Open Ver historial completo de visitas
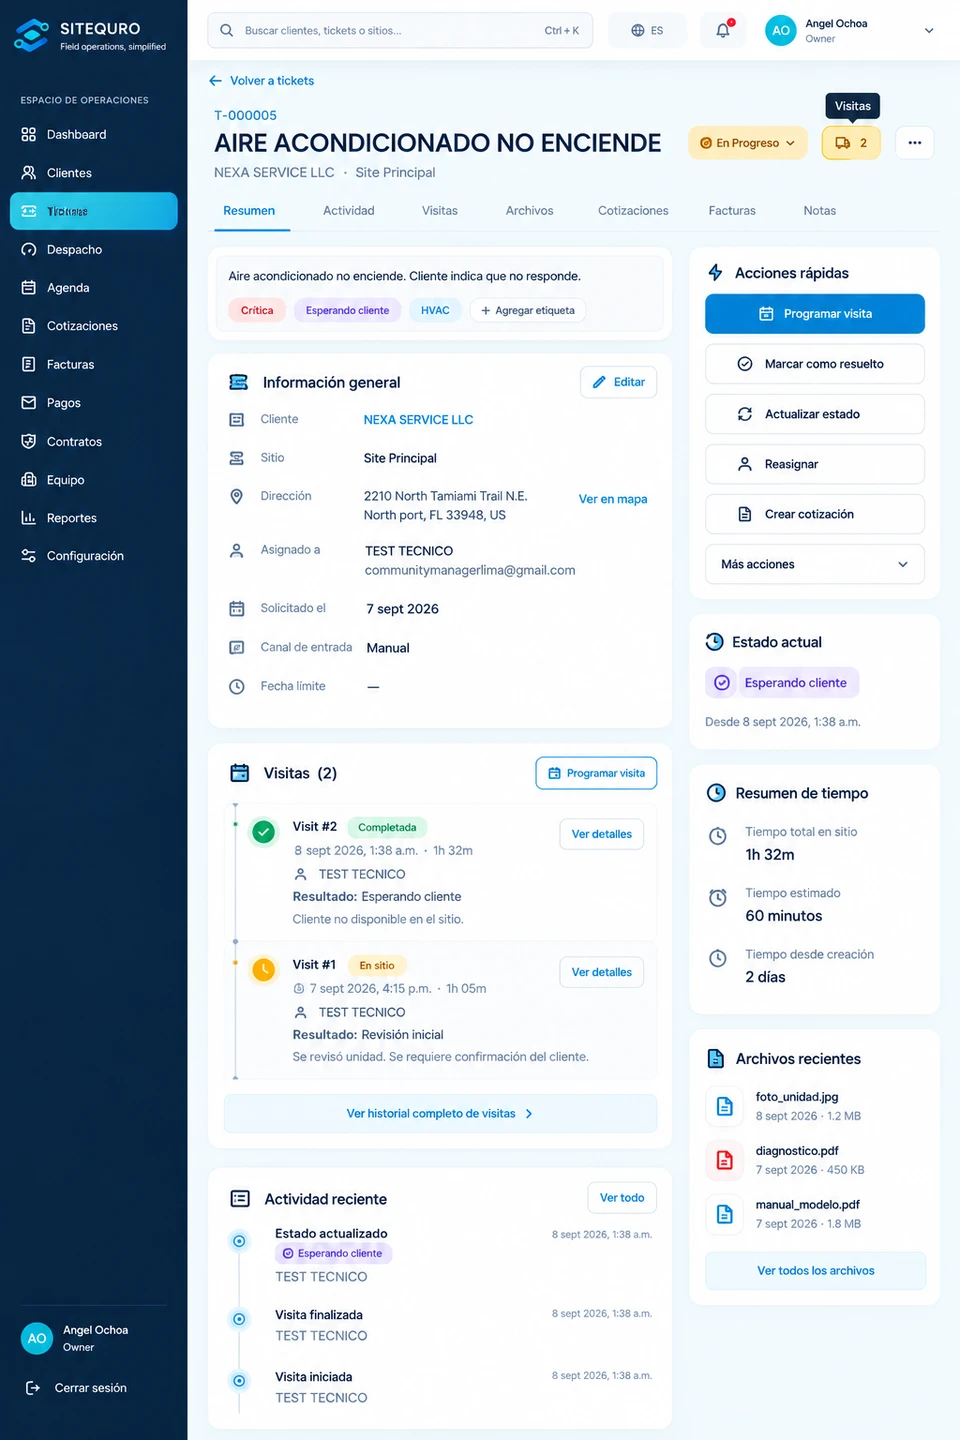The height and width of the screenshot is (1440, 960). tap(440, 1113)
